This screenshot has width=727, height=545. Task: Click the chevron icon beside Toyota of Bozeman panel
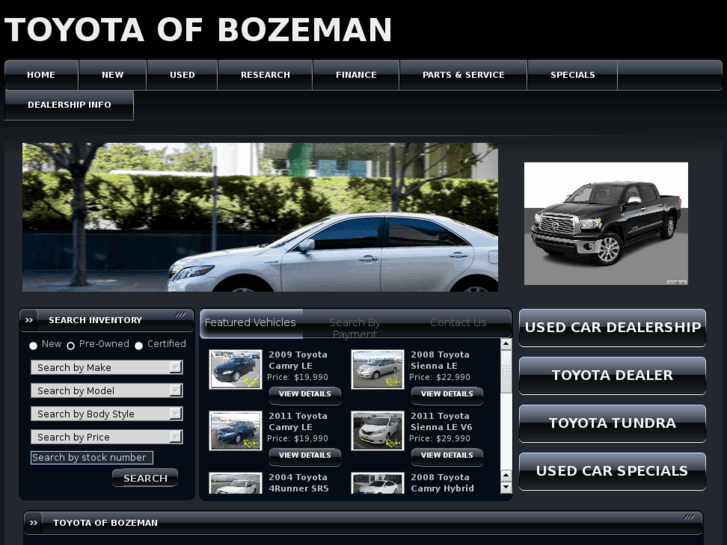click(33, 523)
